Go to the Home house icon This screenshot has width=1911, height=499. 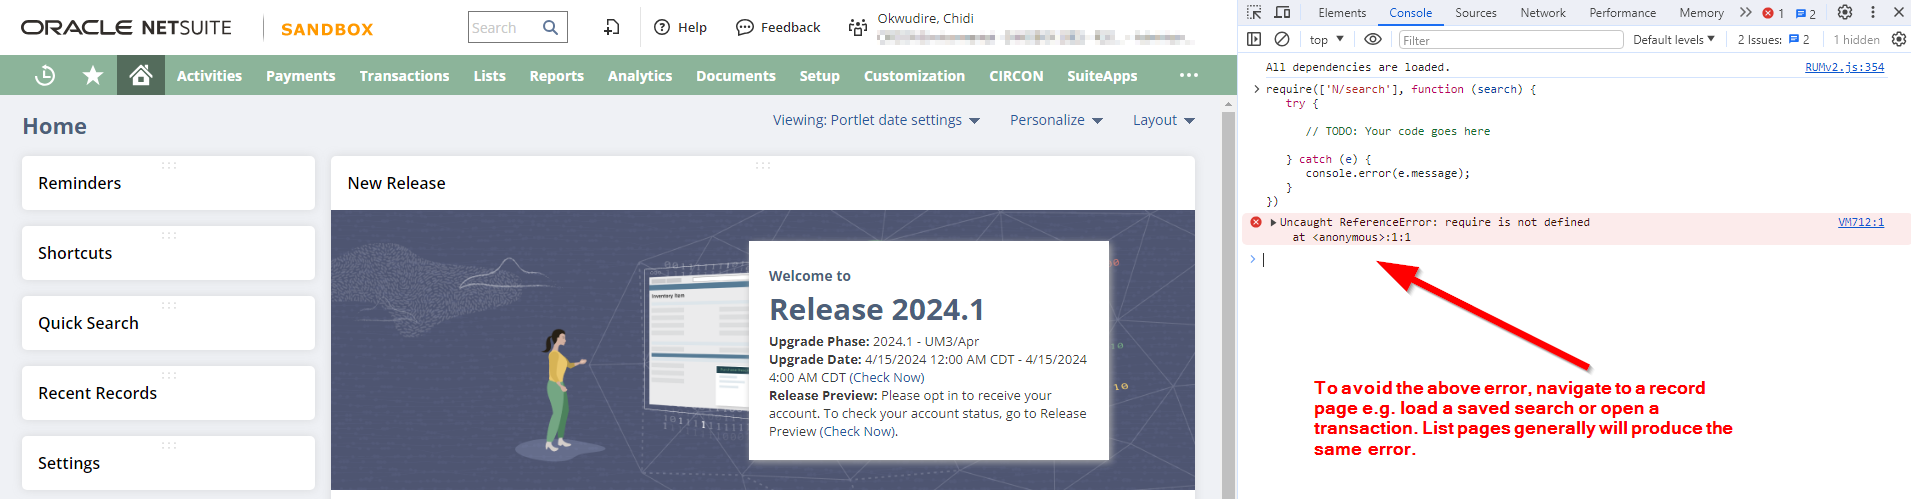(x=141, y=75)
